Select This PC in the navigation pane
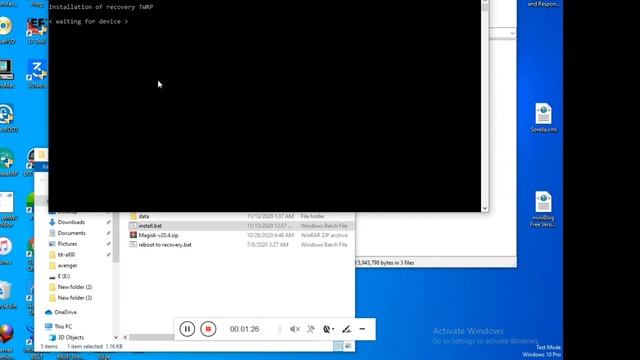This screenshot has width=640, height=360. click(x=63, y=327)
